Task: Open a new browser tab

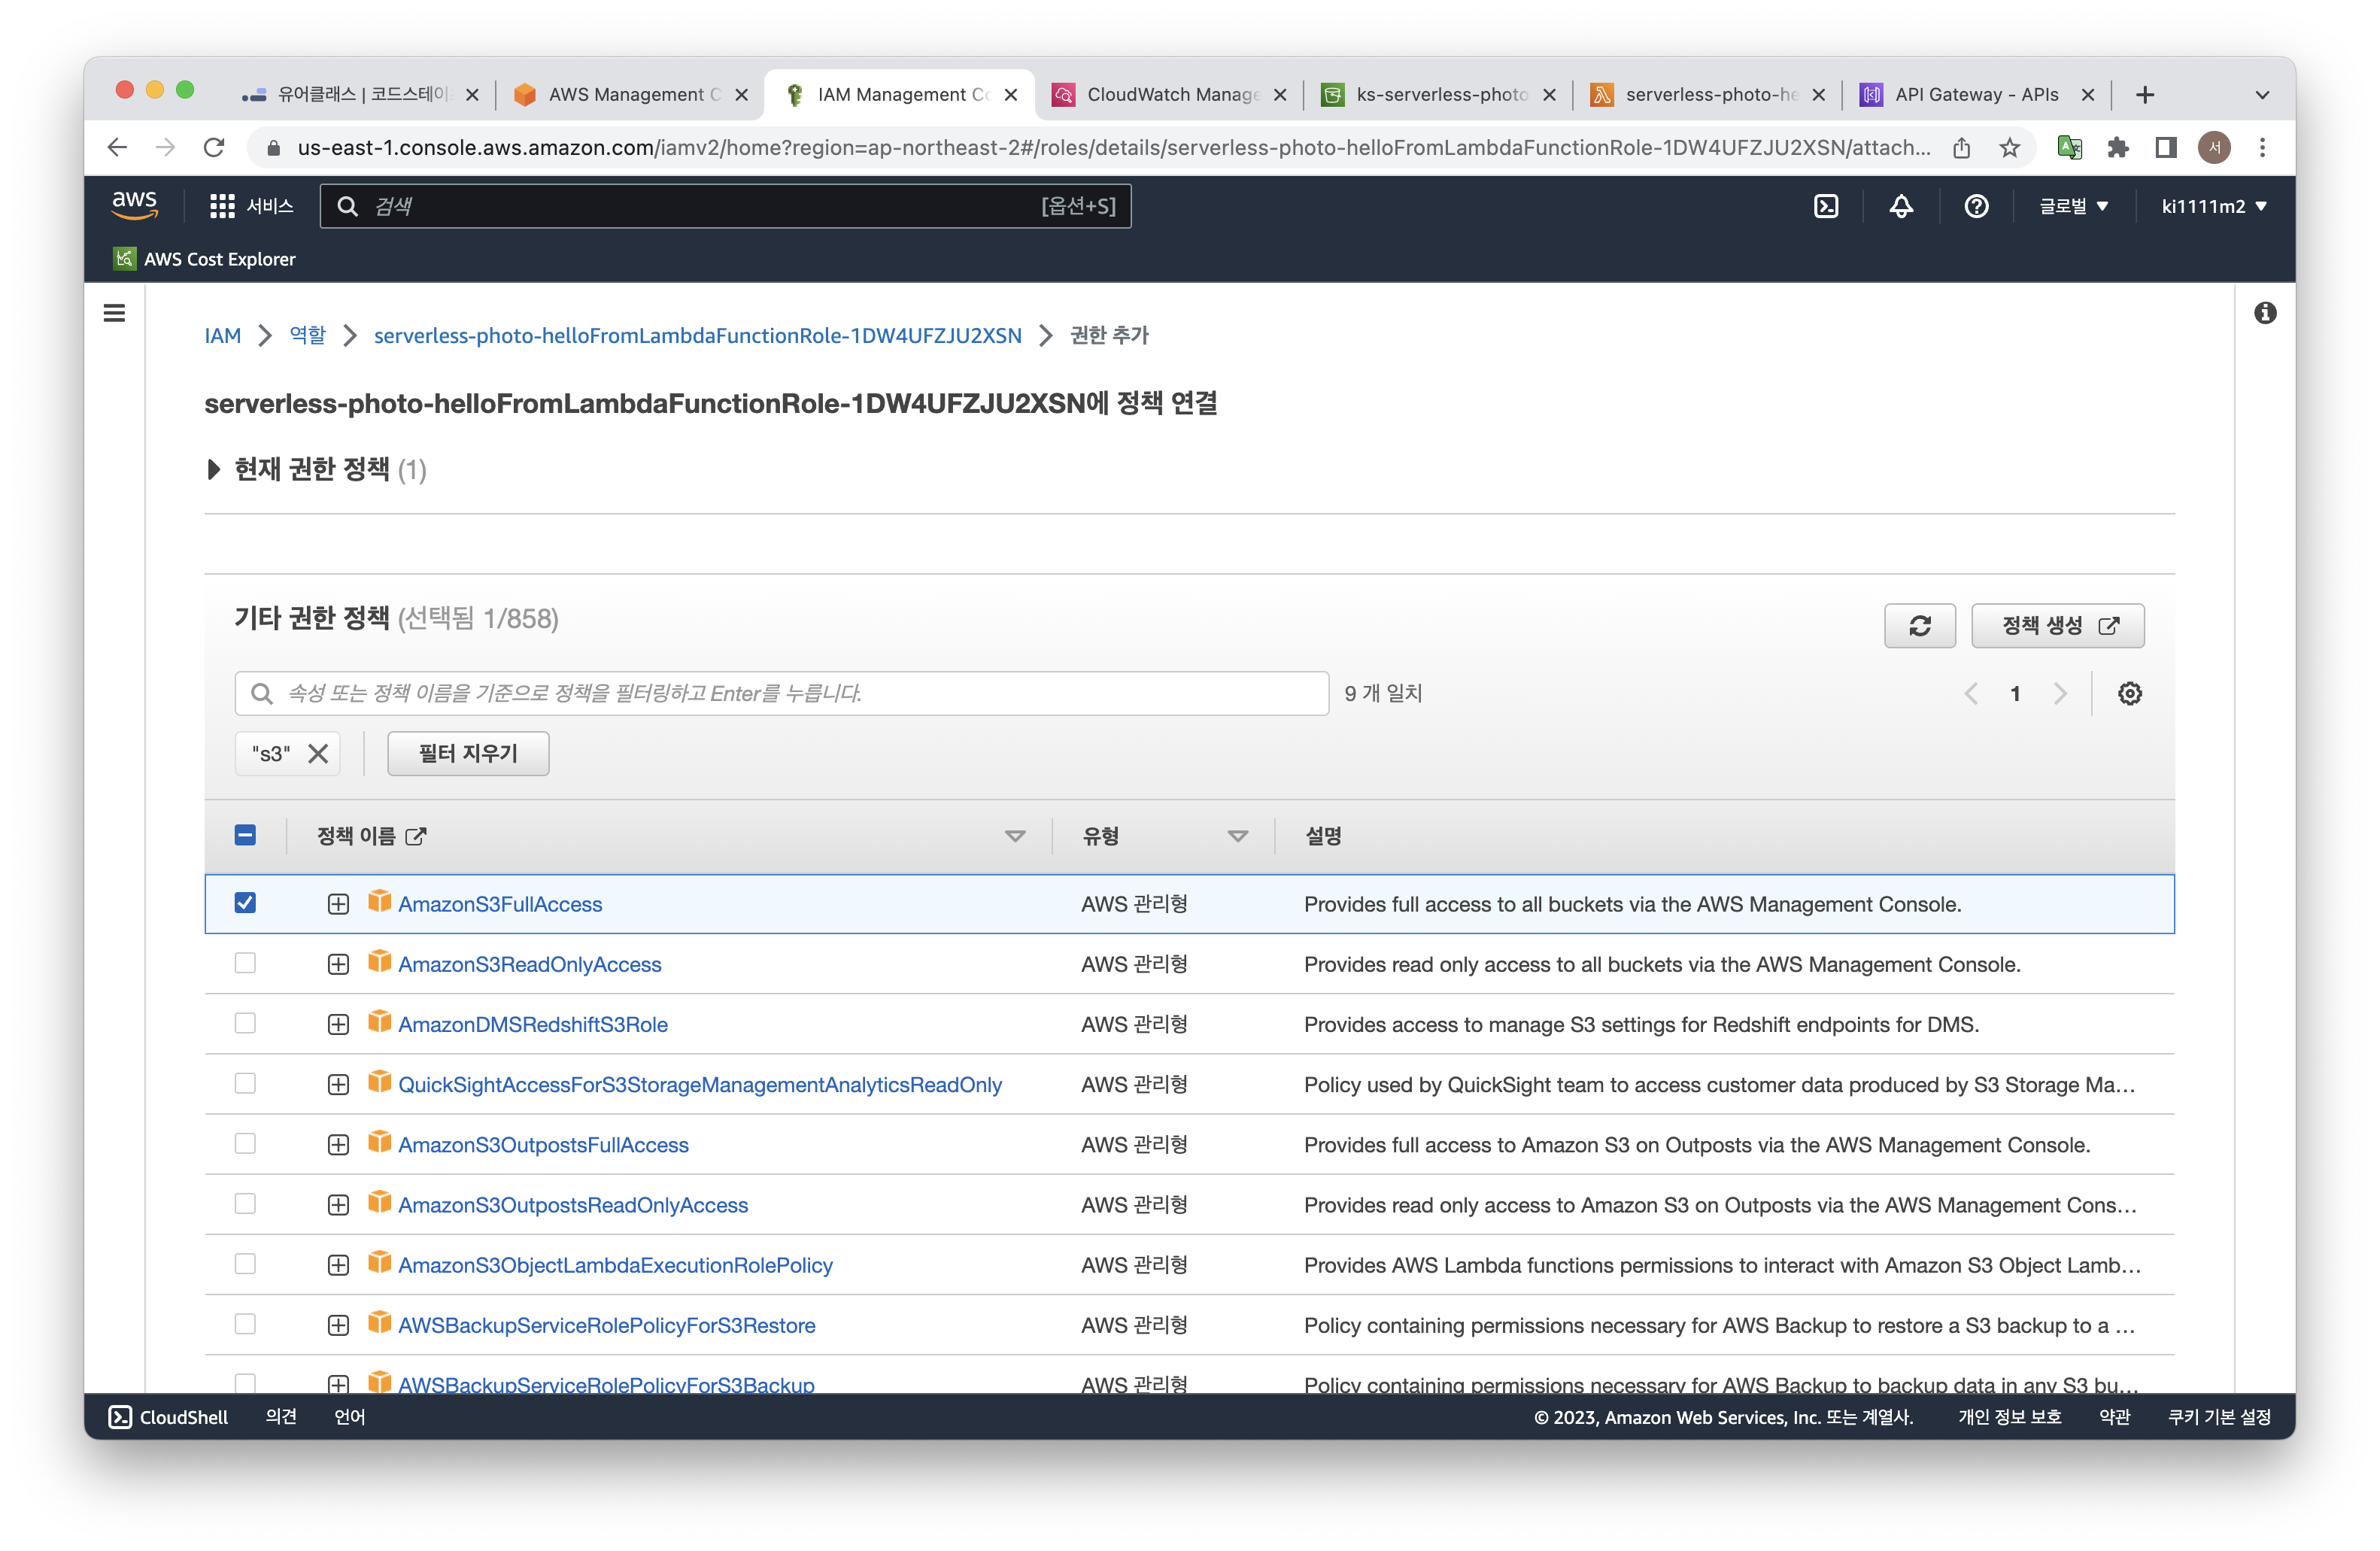Action: (x=2144, y=95)
